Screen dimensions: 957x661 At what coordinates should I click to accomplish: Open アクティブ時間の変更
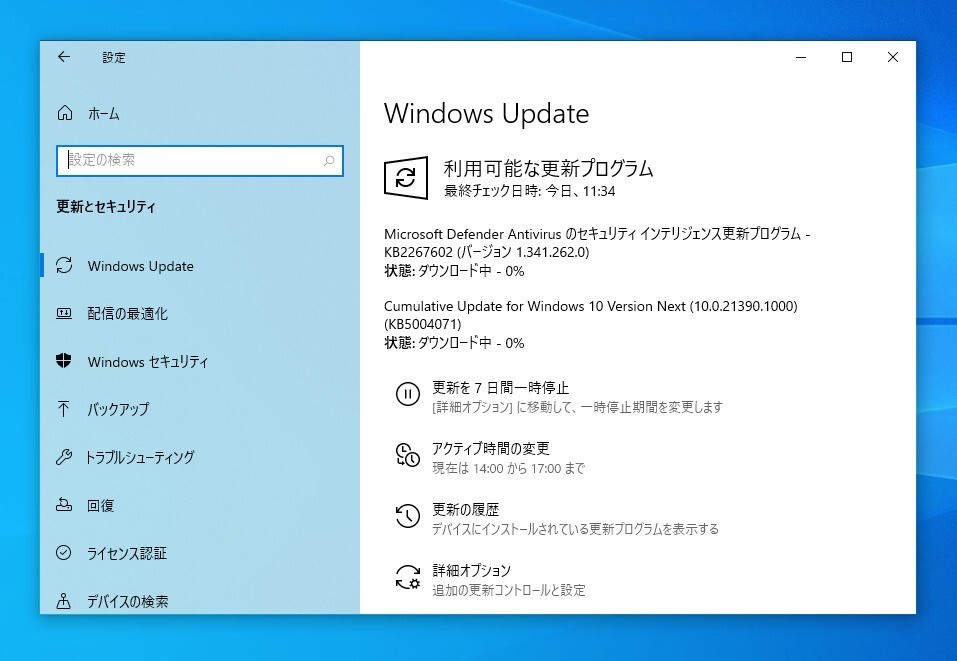pos(491,449)
